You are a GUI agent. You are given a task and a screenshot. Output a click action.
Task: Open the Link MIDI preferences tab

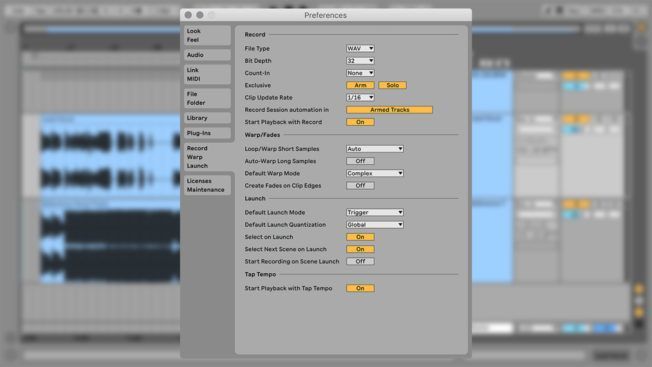coord(207,74)
